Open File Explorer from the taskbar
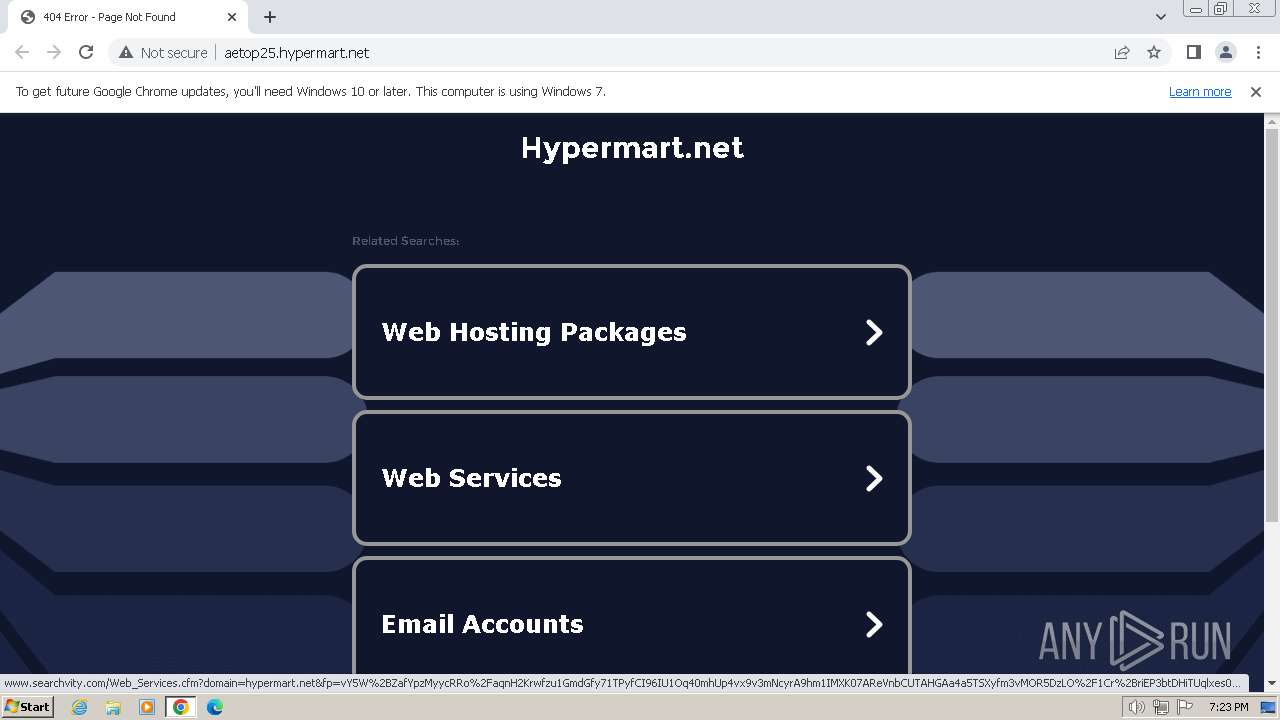 coord(113,707)
